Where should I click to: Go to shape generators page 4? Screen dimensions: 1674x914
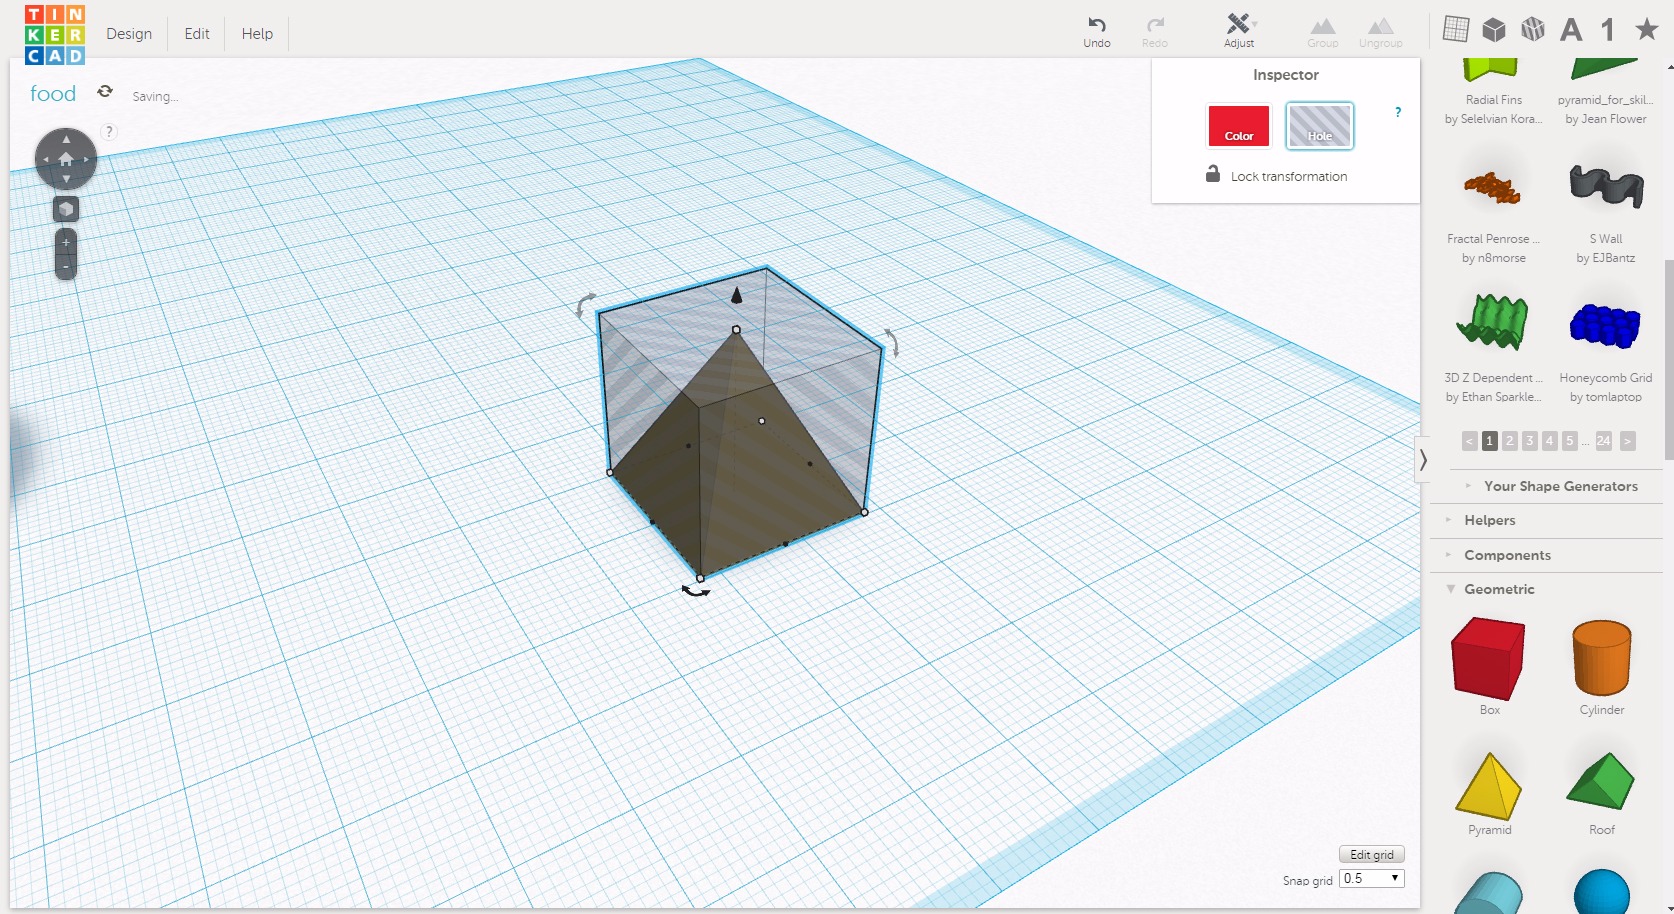pyautogui.click(x=1550, y=441)
